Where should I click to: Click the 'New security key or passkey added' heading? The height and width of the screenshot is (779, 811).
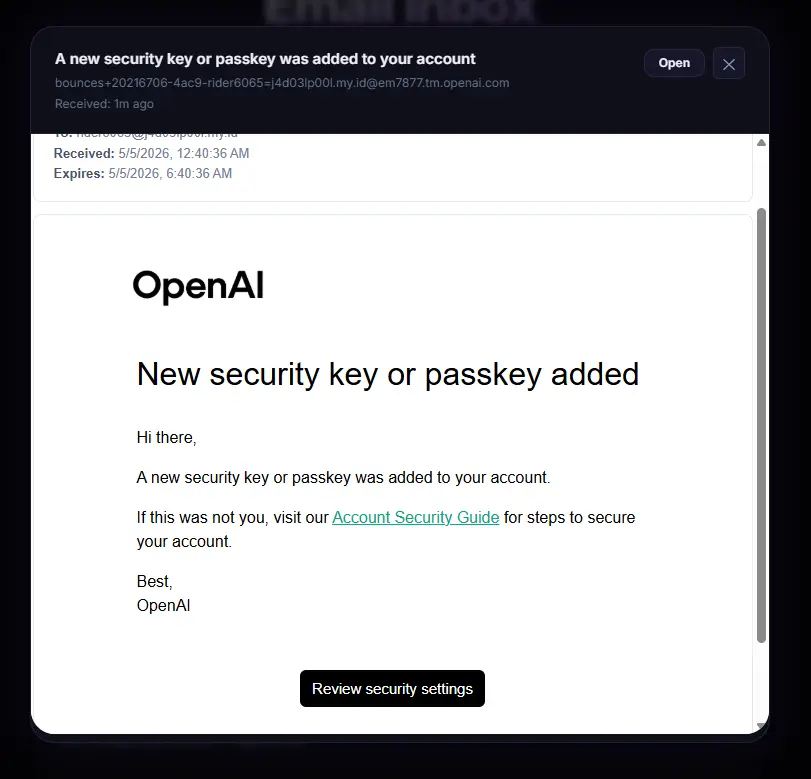[388, 374]
